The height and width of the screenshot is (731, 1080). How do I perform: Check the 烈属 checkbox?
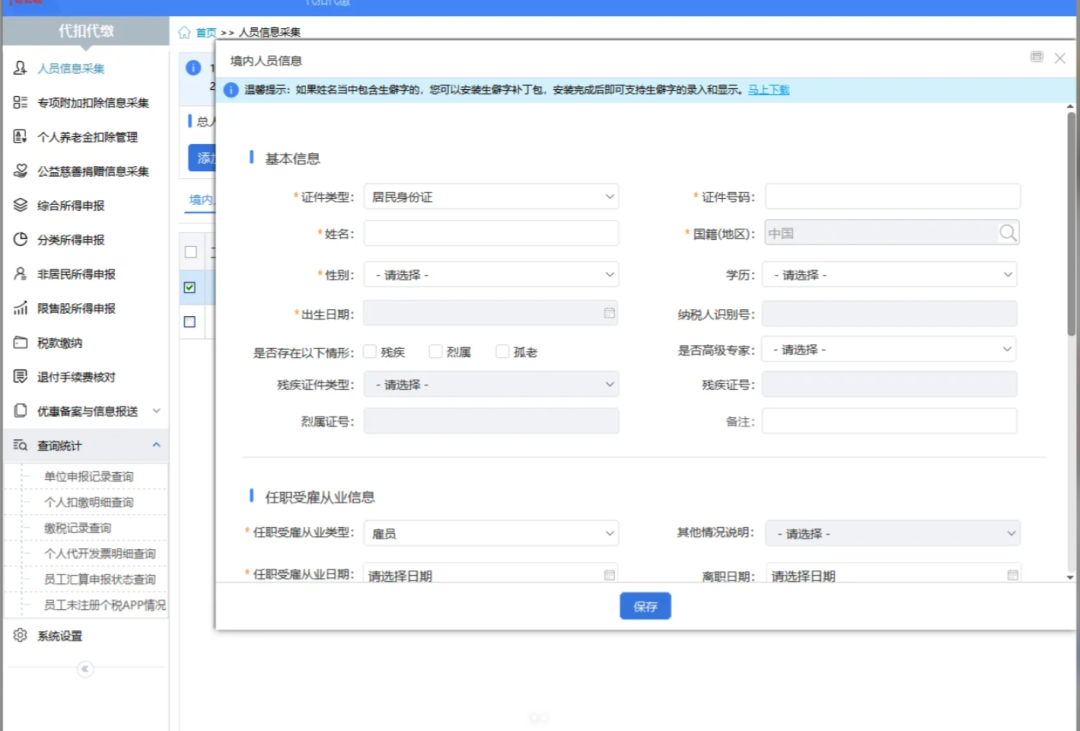pyautogui.click(x=435, y=352)
